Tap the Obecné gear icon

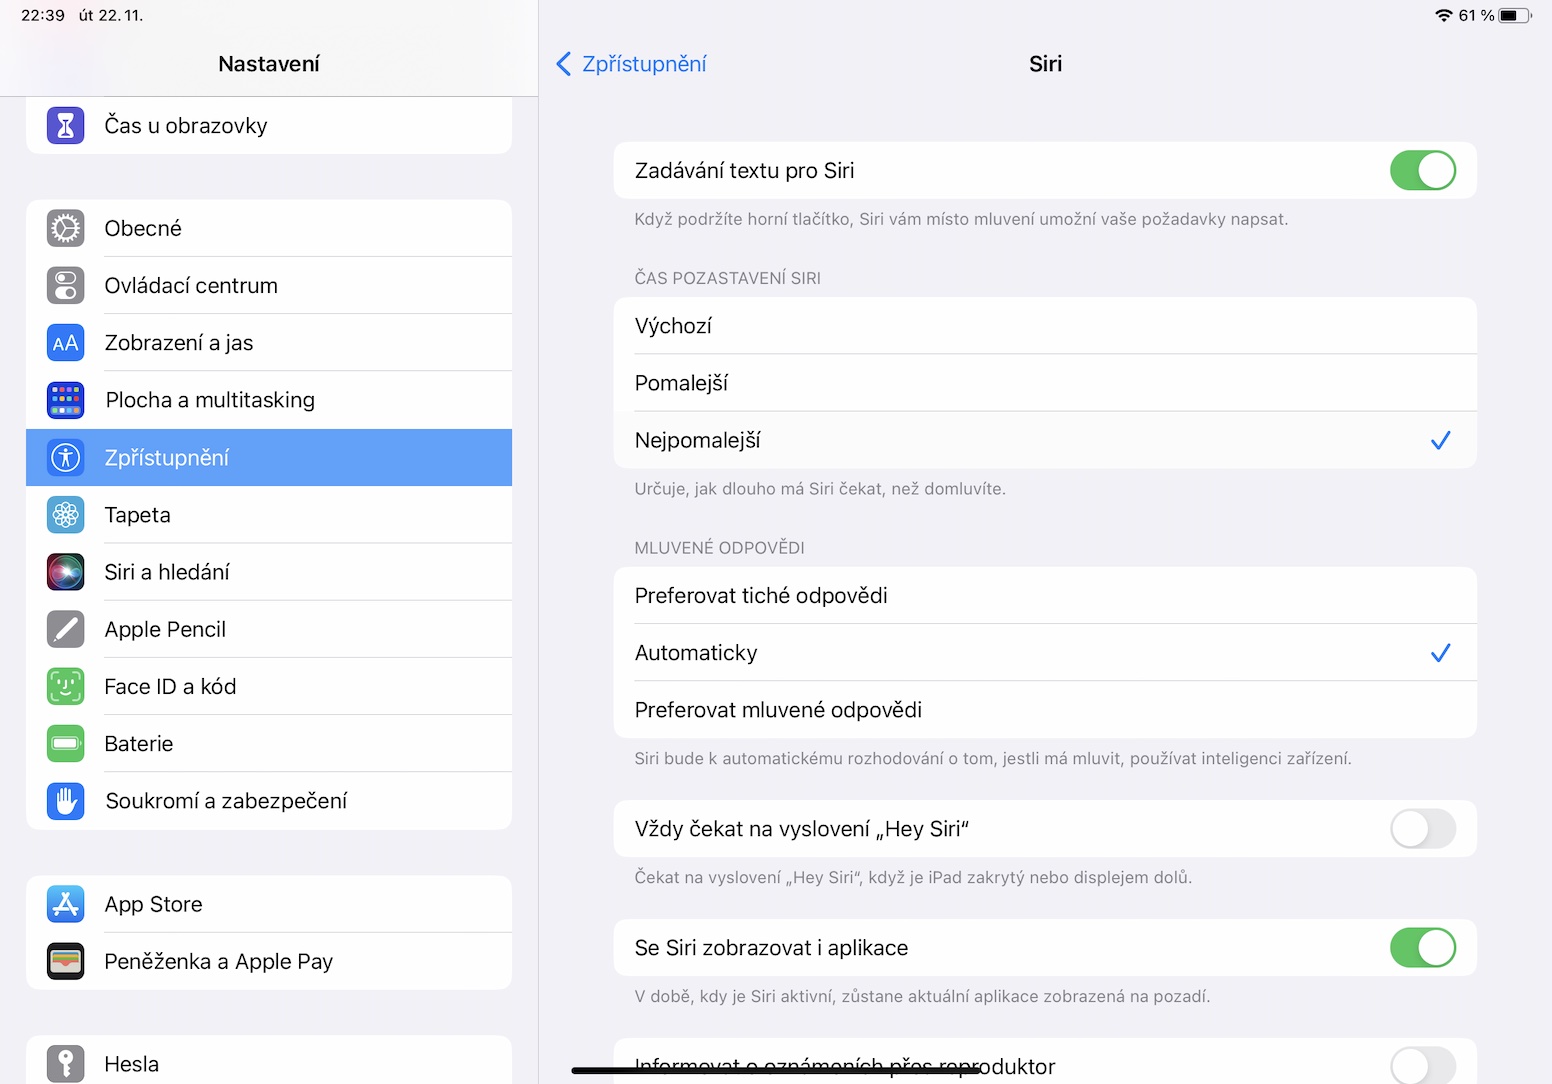(x=65, y=229)
